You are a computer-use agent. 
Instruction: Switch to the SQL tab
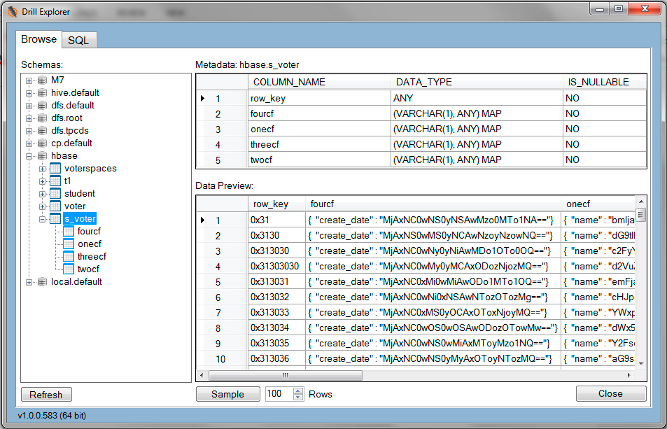point(77,40)
